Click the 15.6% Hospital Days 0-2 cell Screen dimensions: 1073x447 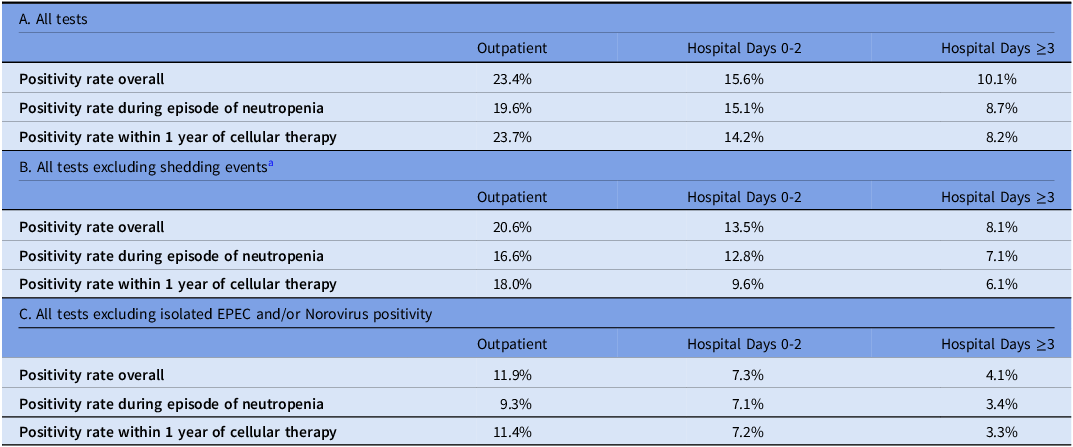[x=747, y=79]
